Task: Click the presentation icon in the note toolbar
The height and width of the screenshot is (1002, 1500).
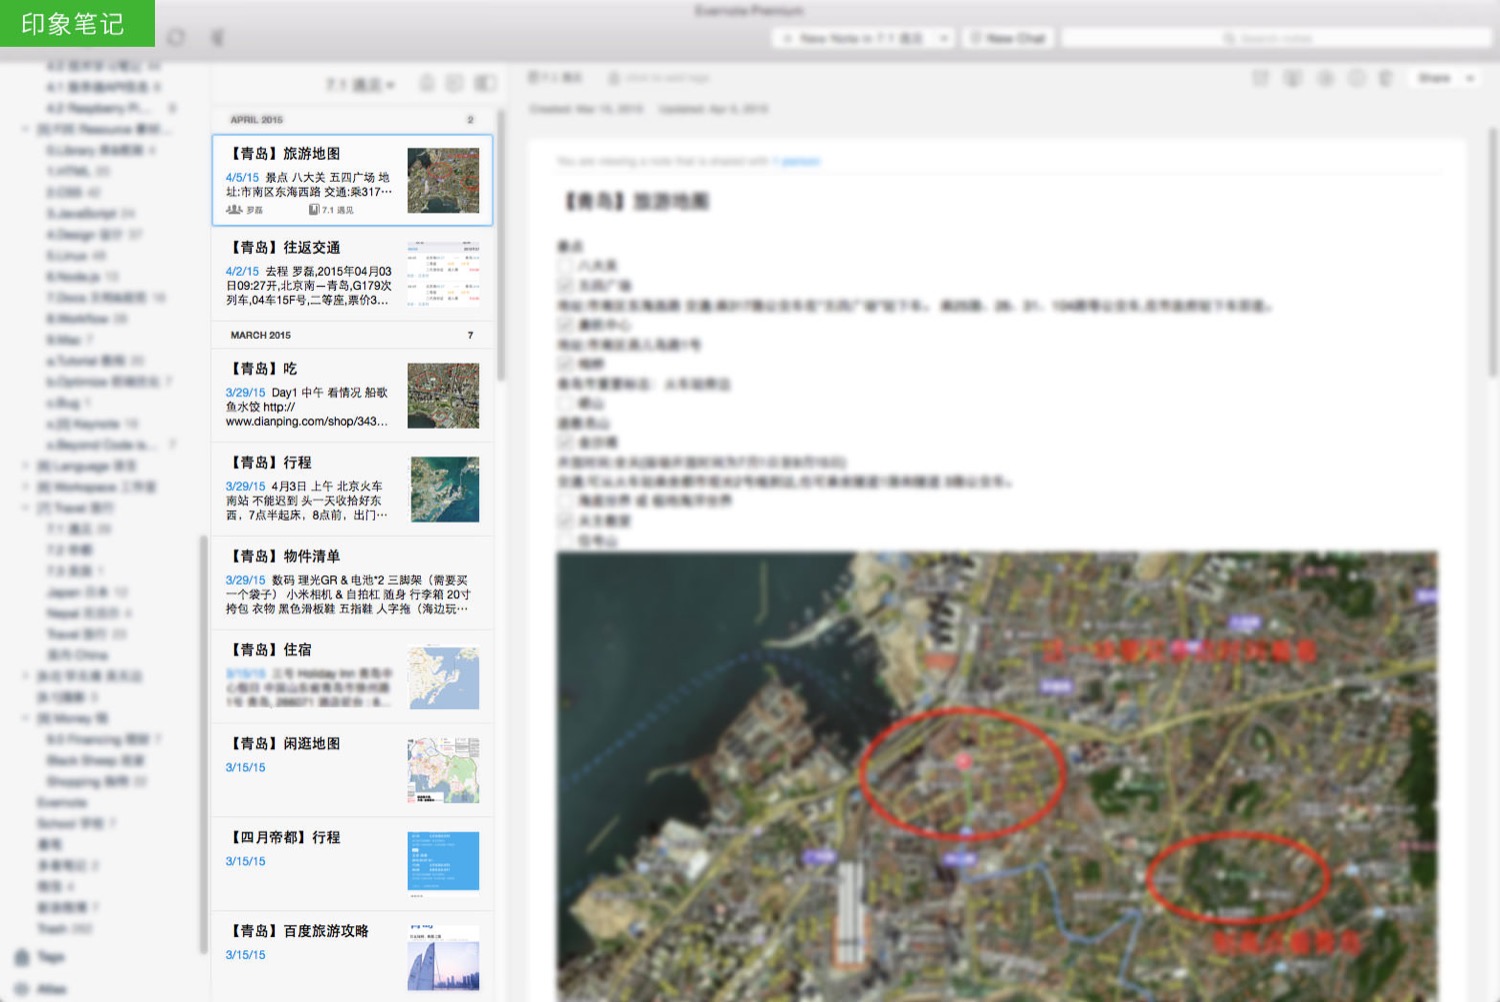Action: coord(1293,78)
